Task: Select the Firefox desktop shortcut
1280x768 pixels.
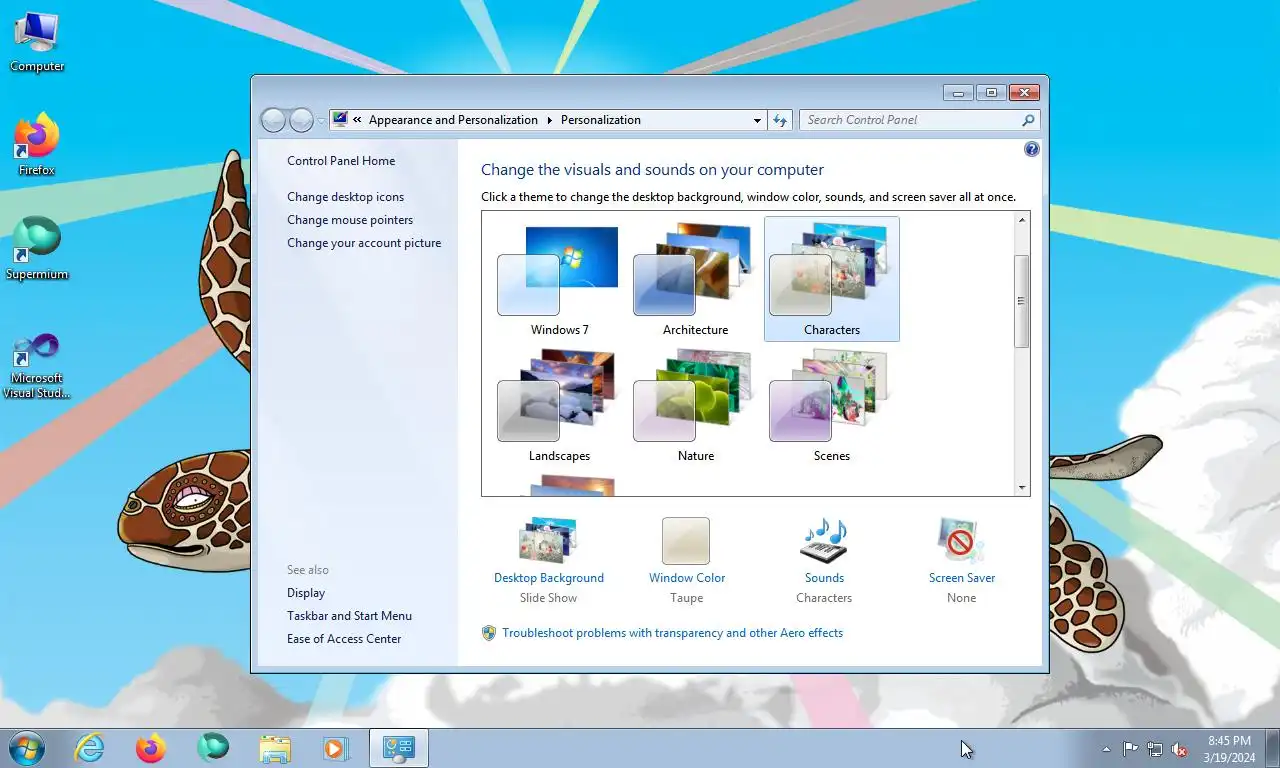Action: tap(37, 145)
